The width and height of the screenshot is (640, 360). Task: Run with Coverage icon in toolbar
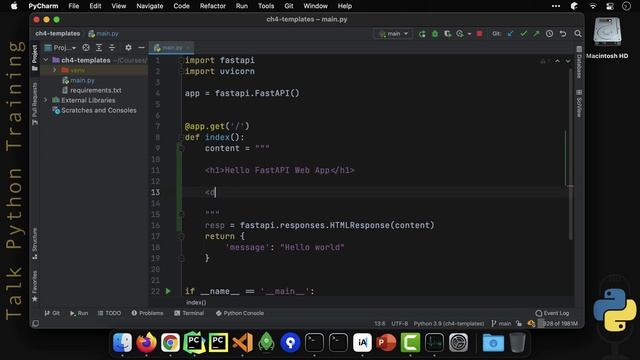pyautogui.click(x=448, y=34)
